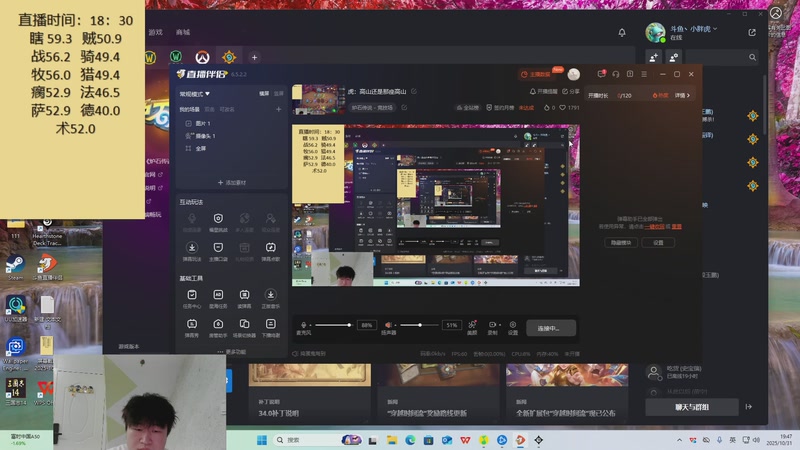Click the edit icon next to stream title
Screen dimensions: 800x450
pos(414,91)
